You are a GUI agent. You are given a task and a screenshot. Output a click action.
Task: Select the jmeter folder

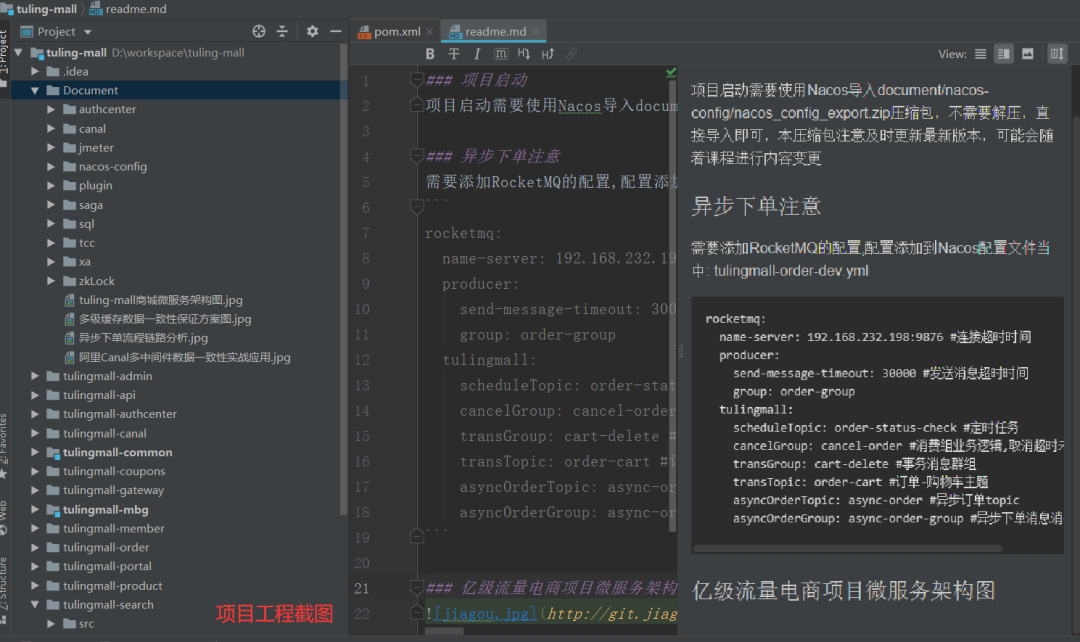96,147
